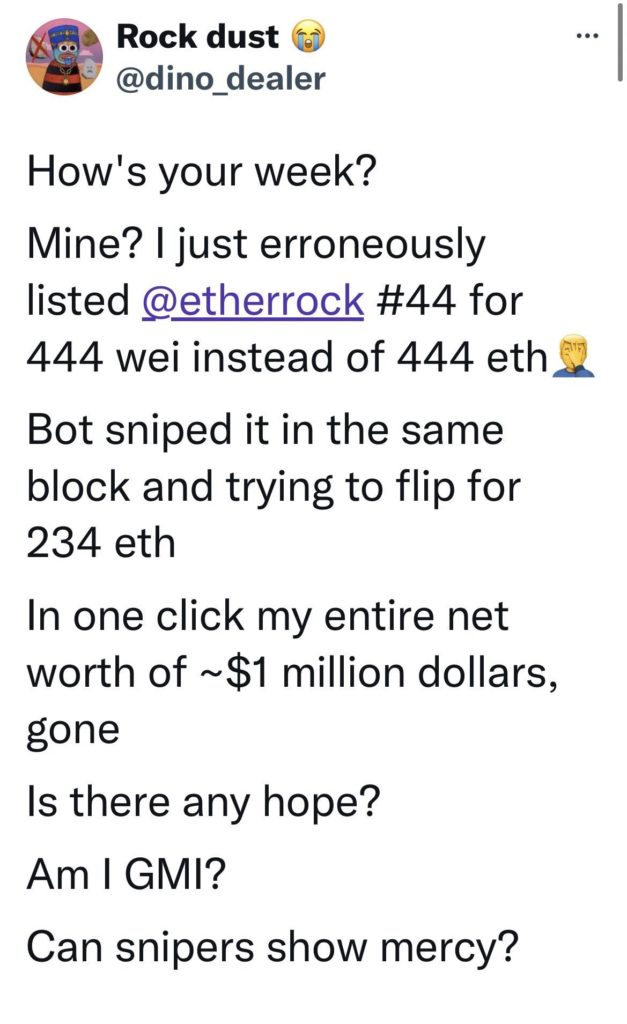Image resolution: width=627 pixels, height=1024 pixels.
Task: Click the #44 text after etherrock
Action: [416, 300]
